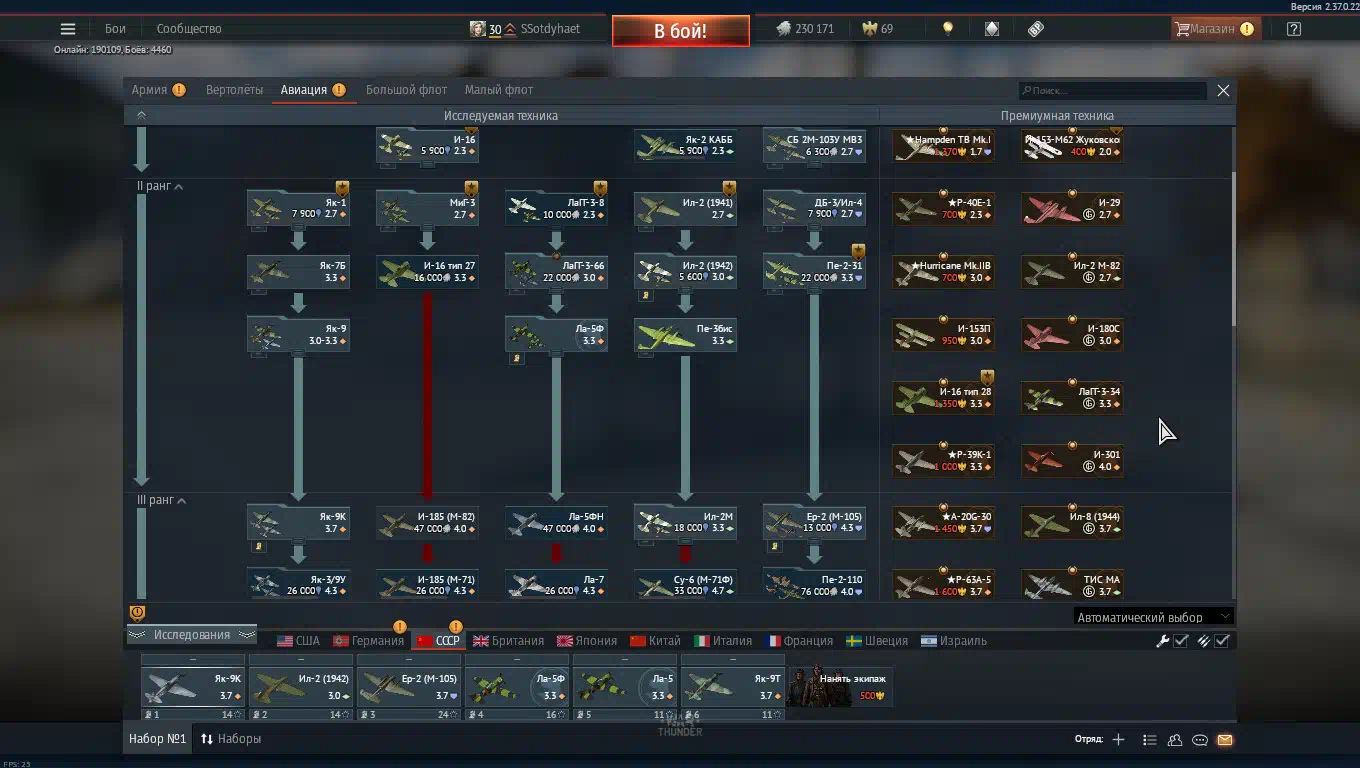Select the Ла-5ФН aircraft
1360x768 pixels.
(x=556, y=522)
